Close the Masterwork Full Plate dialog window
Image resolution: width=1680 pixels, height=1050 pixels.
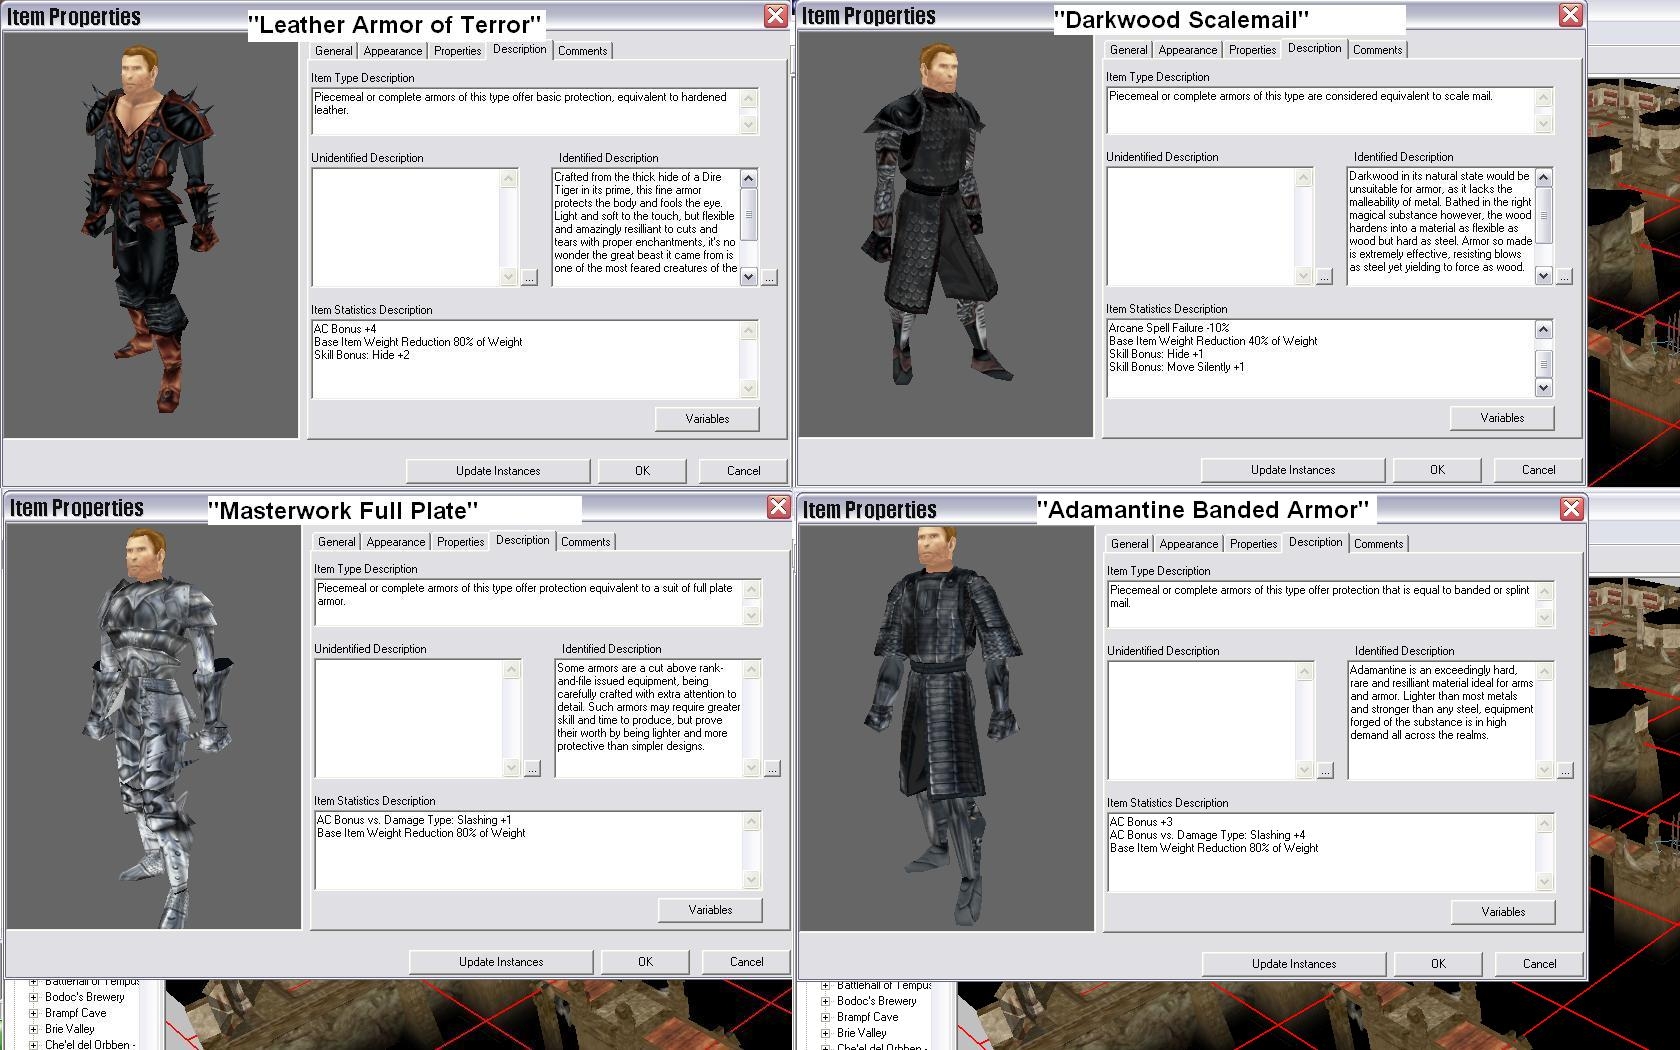pos(778,507)
